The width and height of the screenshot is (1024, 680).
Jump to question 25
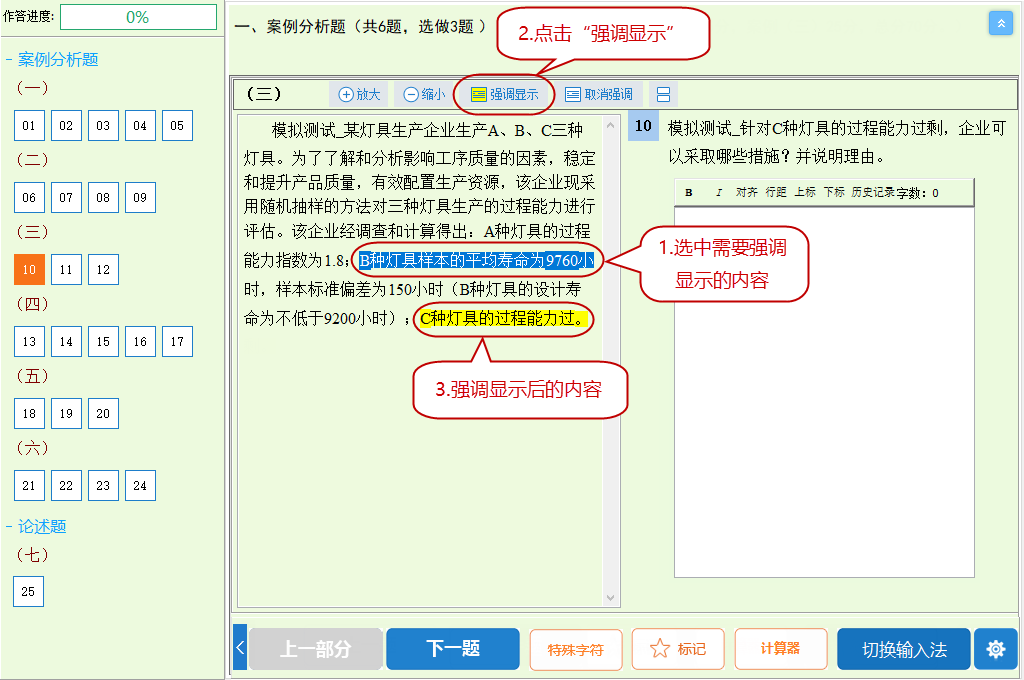(x=28, y=591)
